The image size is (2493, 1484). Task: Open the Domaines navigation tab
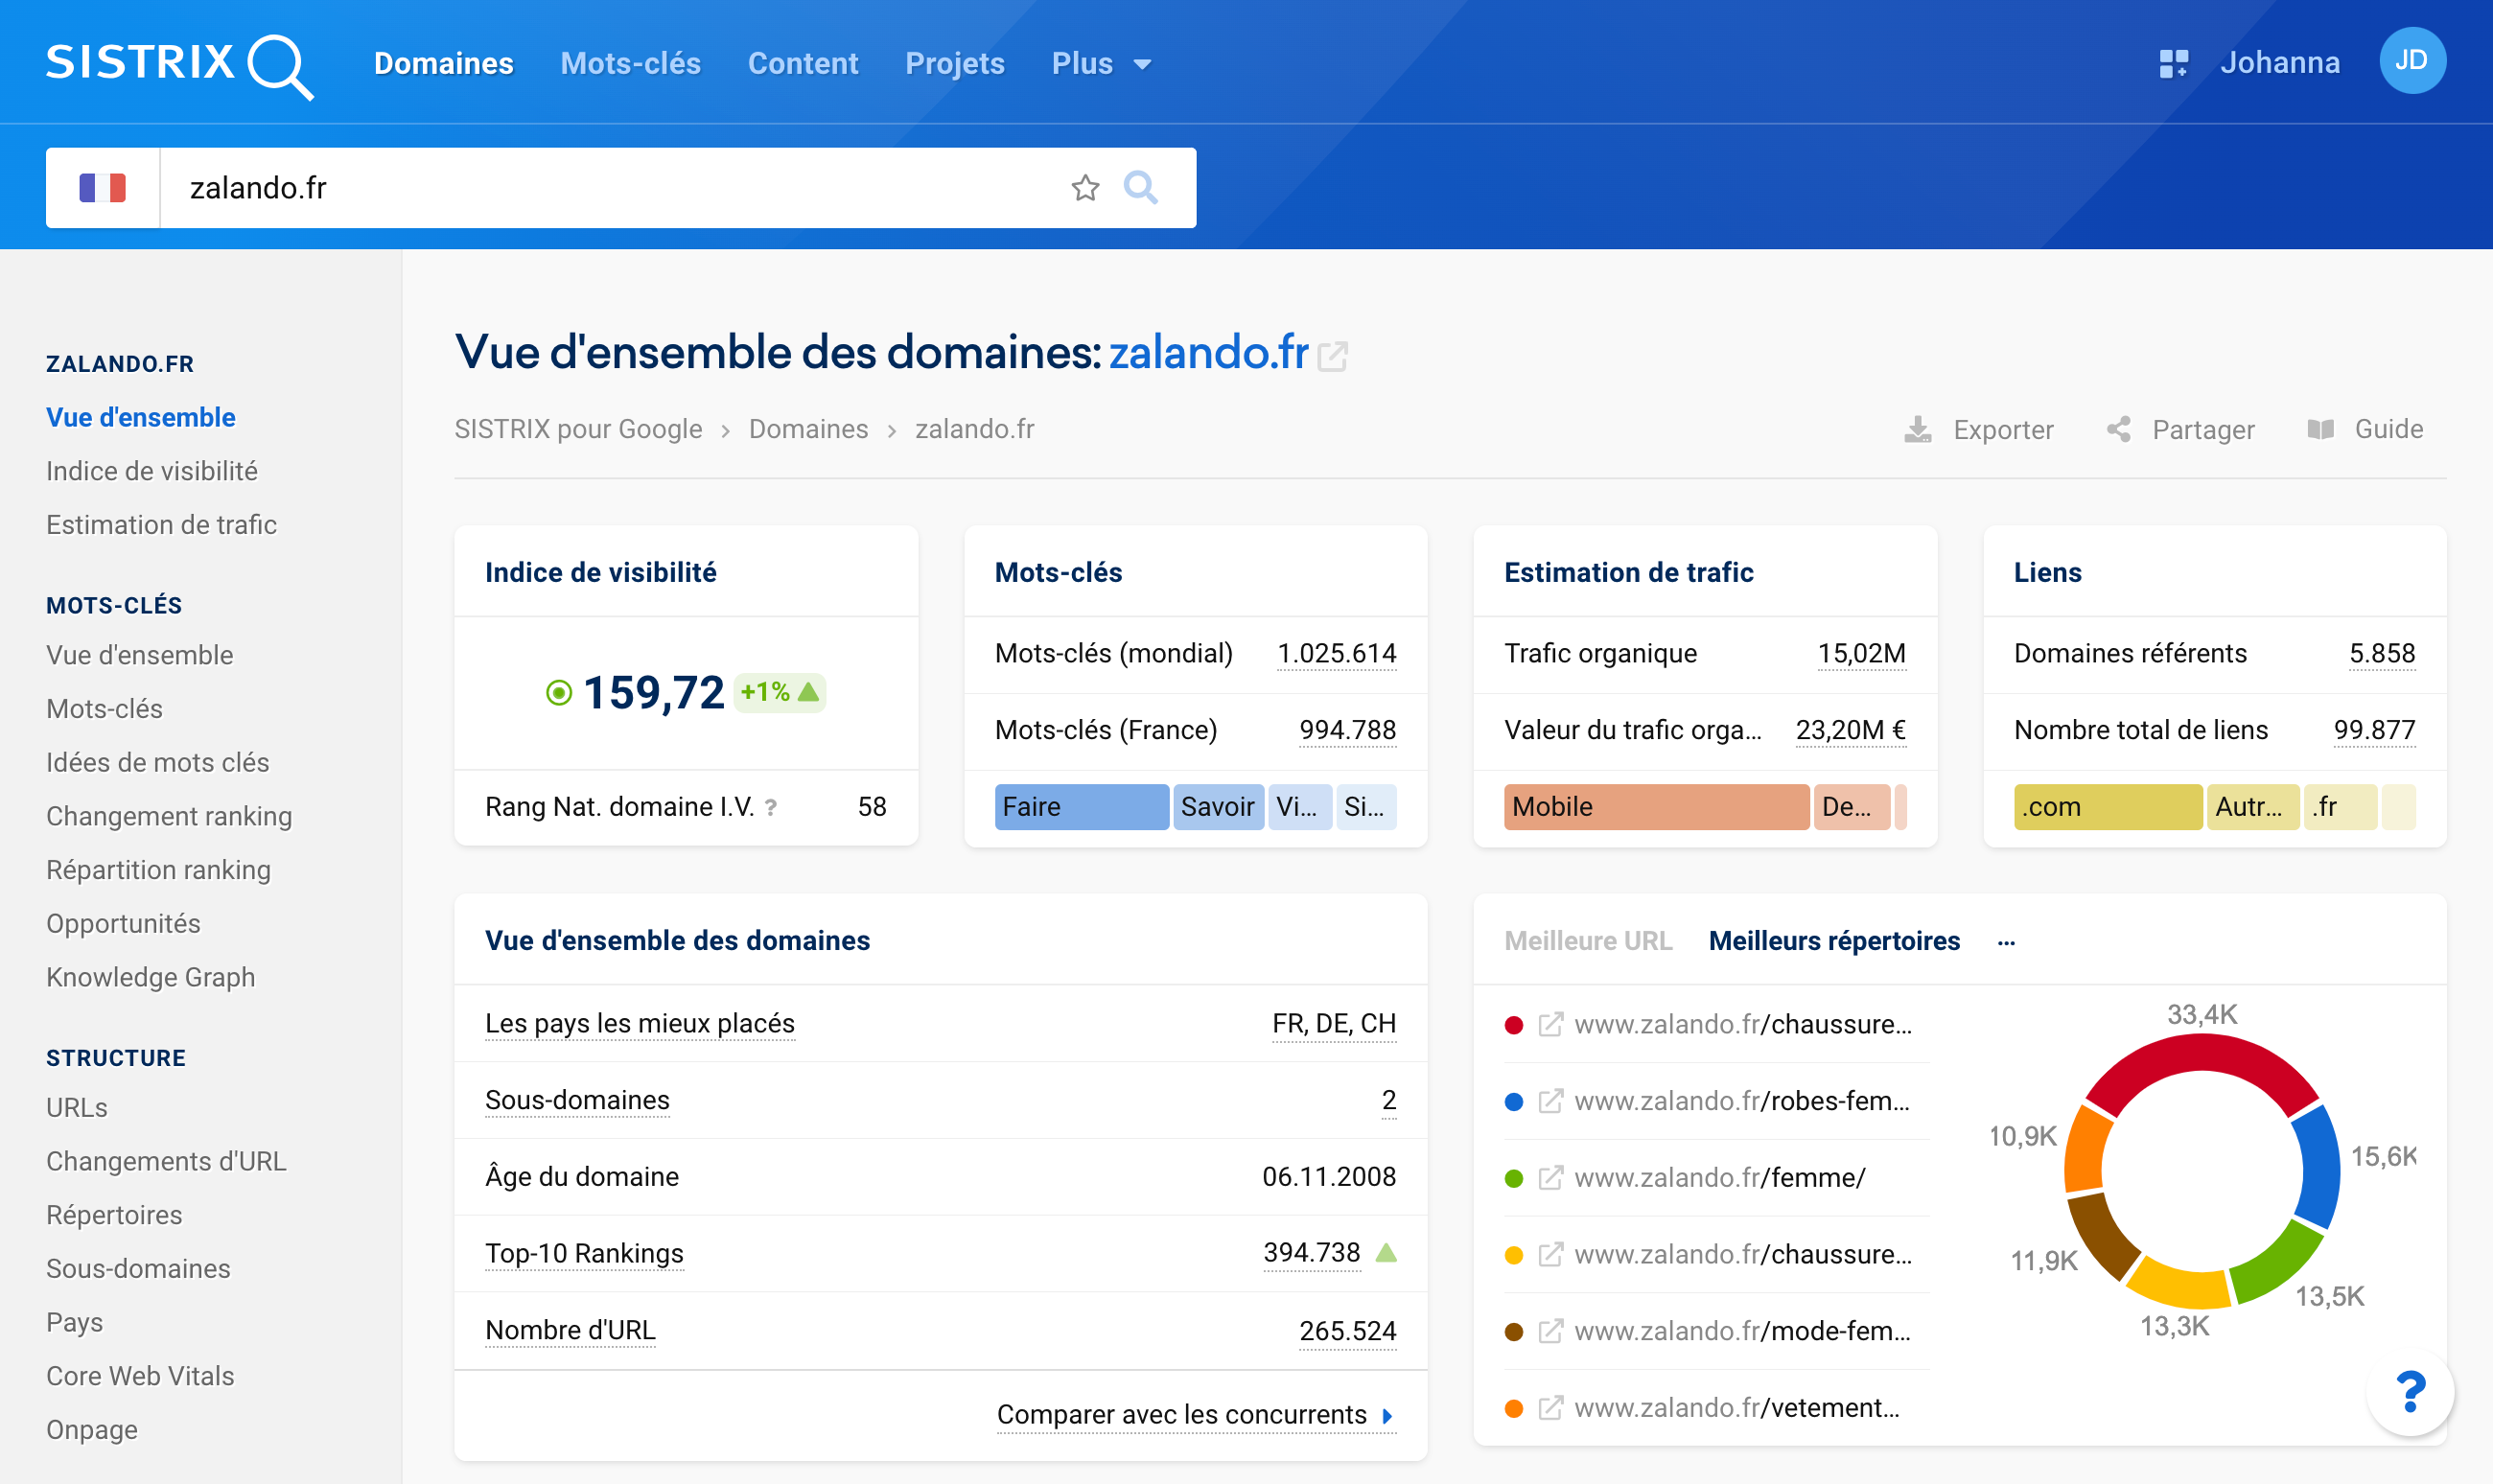pyautogui.click(x=443, y=64)
